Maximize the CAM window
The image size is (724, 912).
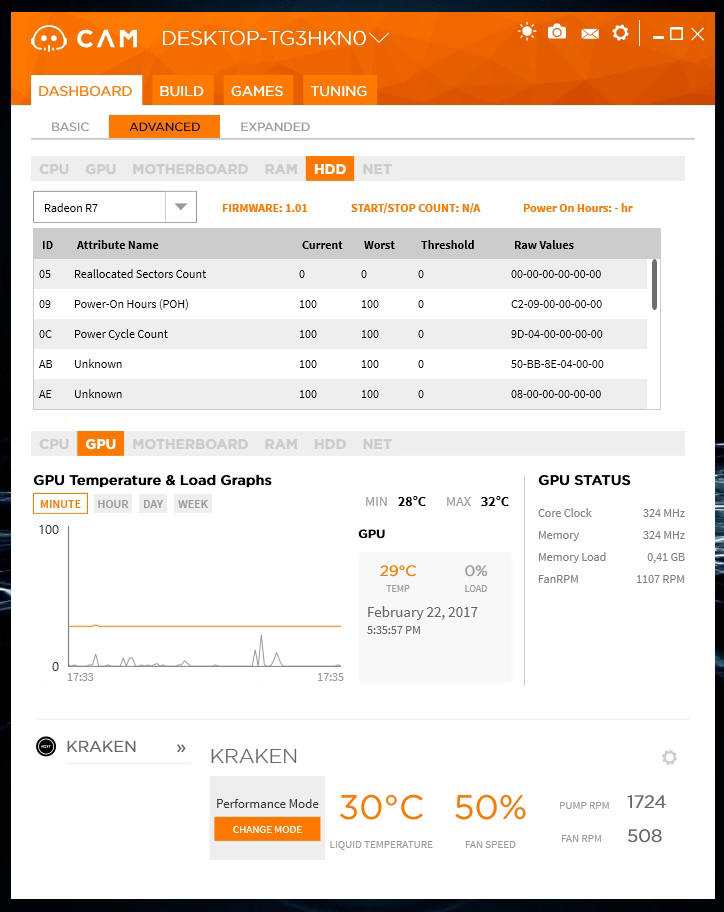pyautogui.click(x=676, y=34)
